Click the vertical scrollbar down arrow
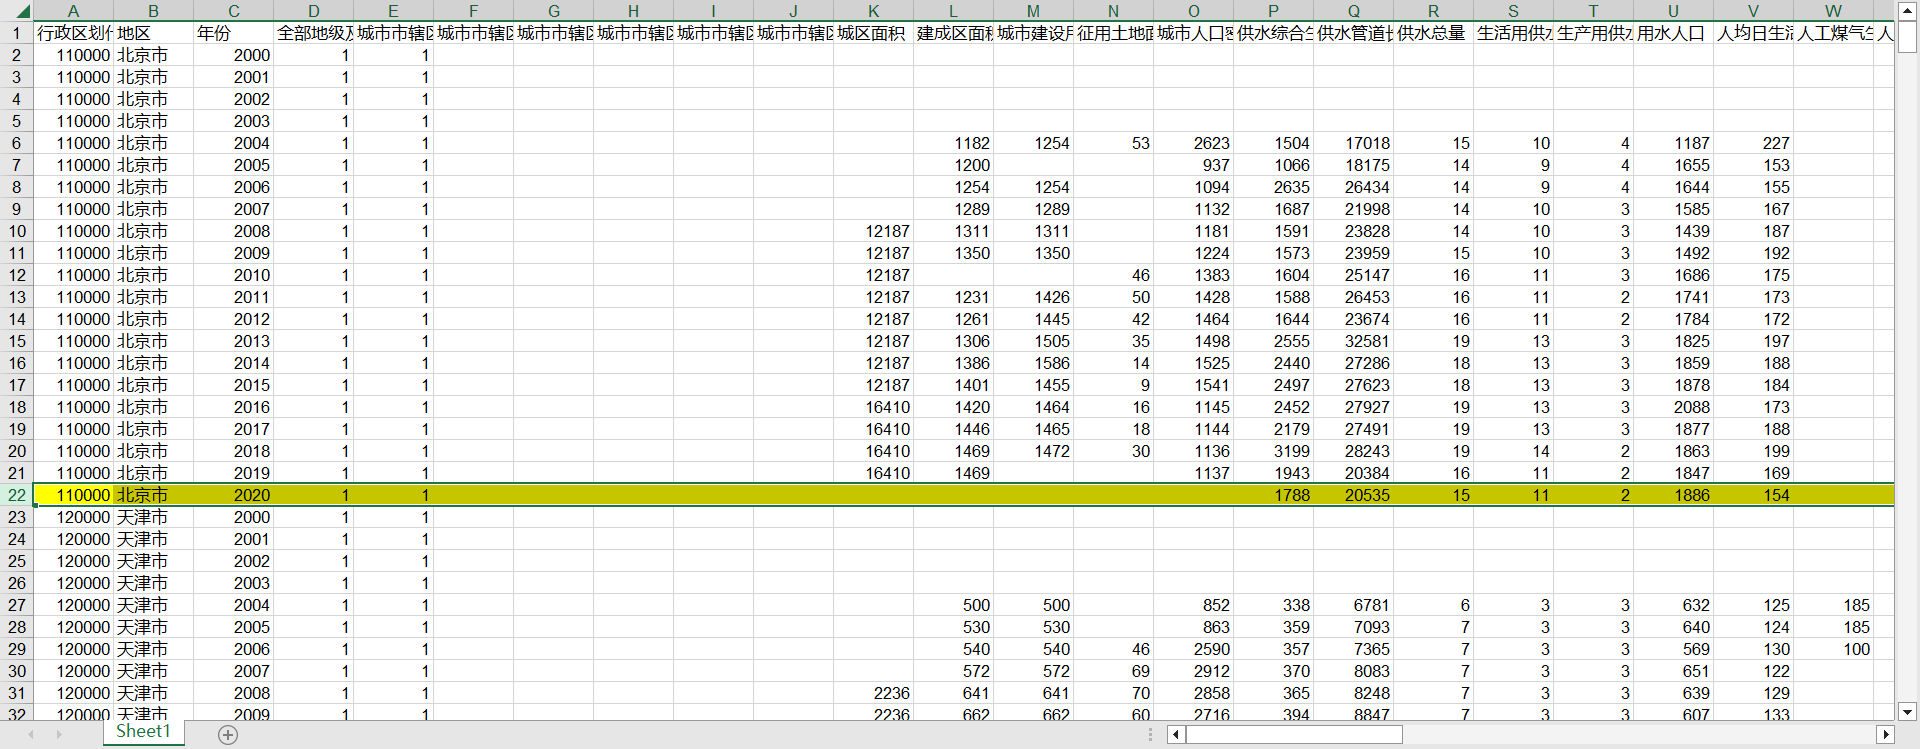This screenshot has width=1920, height=749. click(1907, 712)
